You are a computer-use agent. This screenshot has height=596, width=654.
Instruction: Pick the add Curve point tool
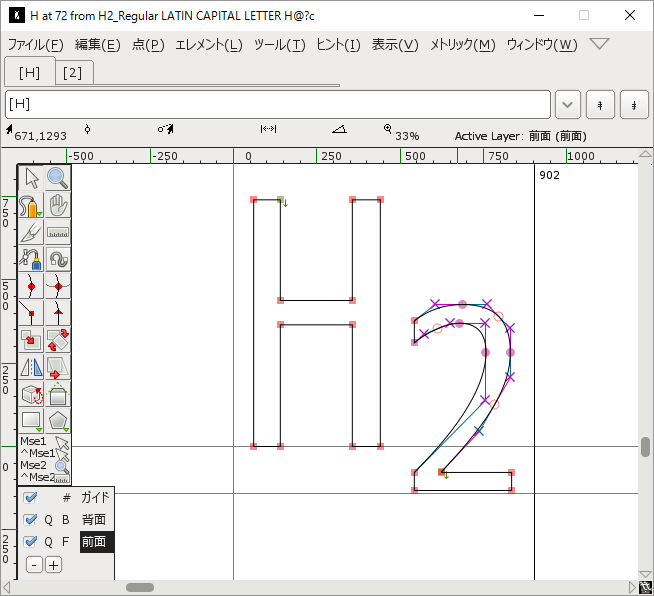click(x=31, y=287)
